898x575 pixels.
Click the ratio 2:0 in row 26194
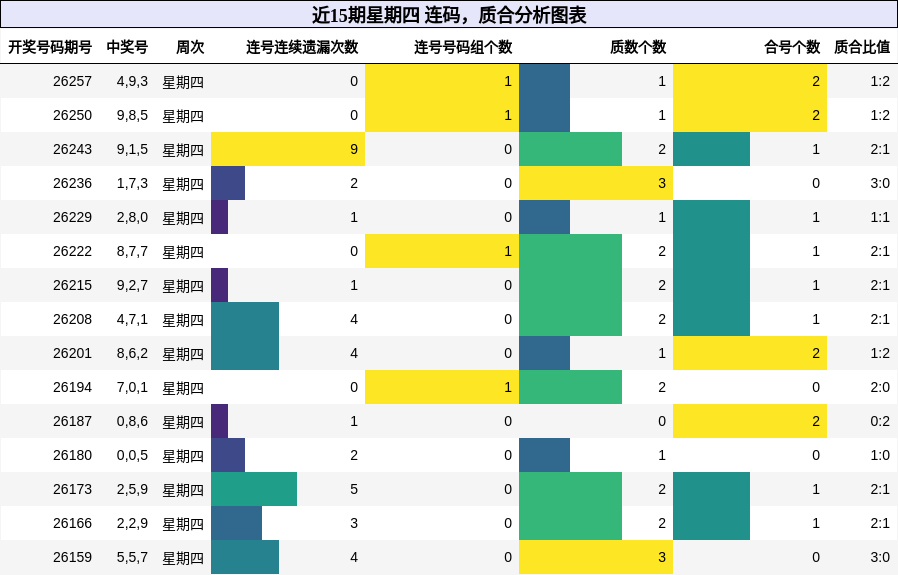pos(880,387)
